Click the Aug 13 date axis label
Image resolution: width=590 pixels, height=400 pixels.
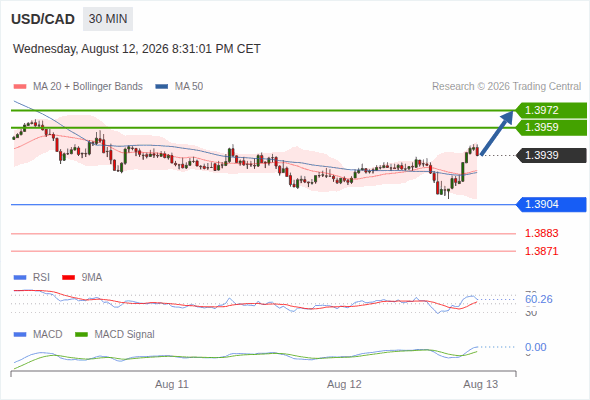click(481, 385)
